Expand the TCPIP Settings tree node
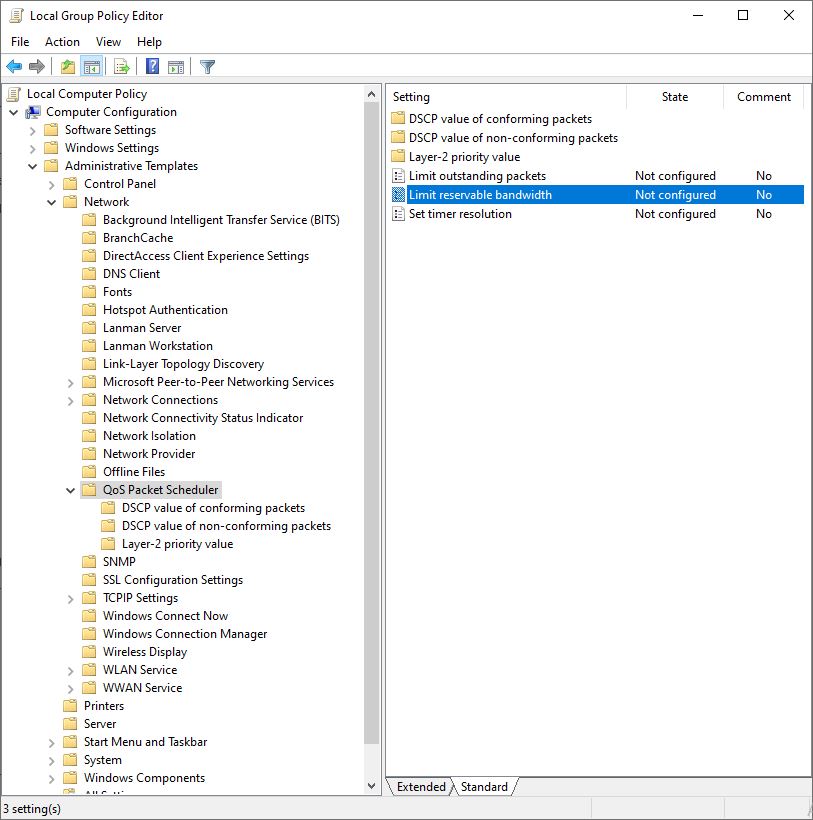This screenshot has height=820, width=813. [x=71, y=598]
